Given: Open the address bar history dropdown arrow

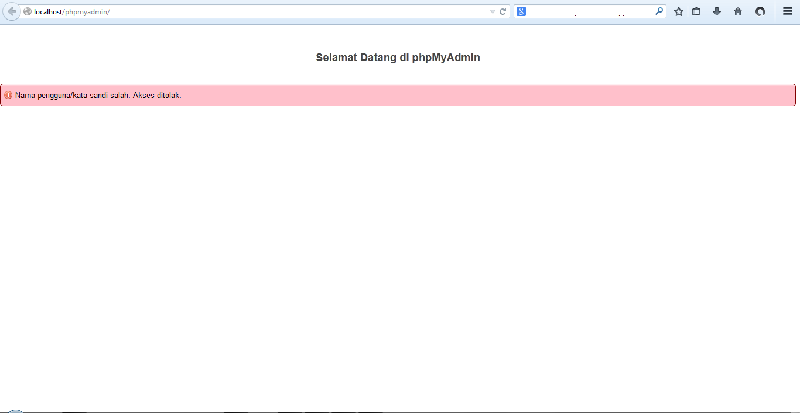Looking at the screenshot, I should 492,12.
